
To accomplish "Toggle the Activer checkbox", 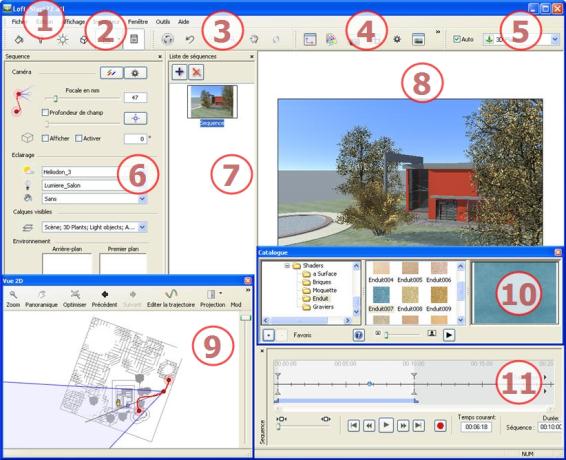I will (79, 138).
